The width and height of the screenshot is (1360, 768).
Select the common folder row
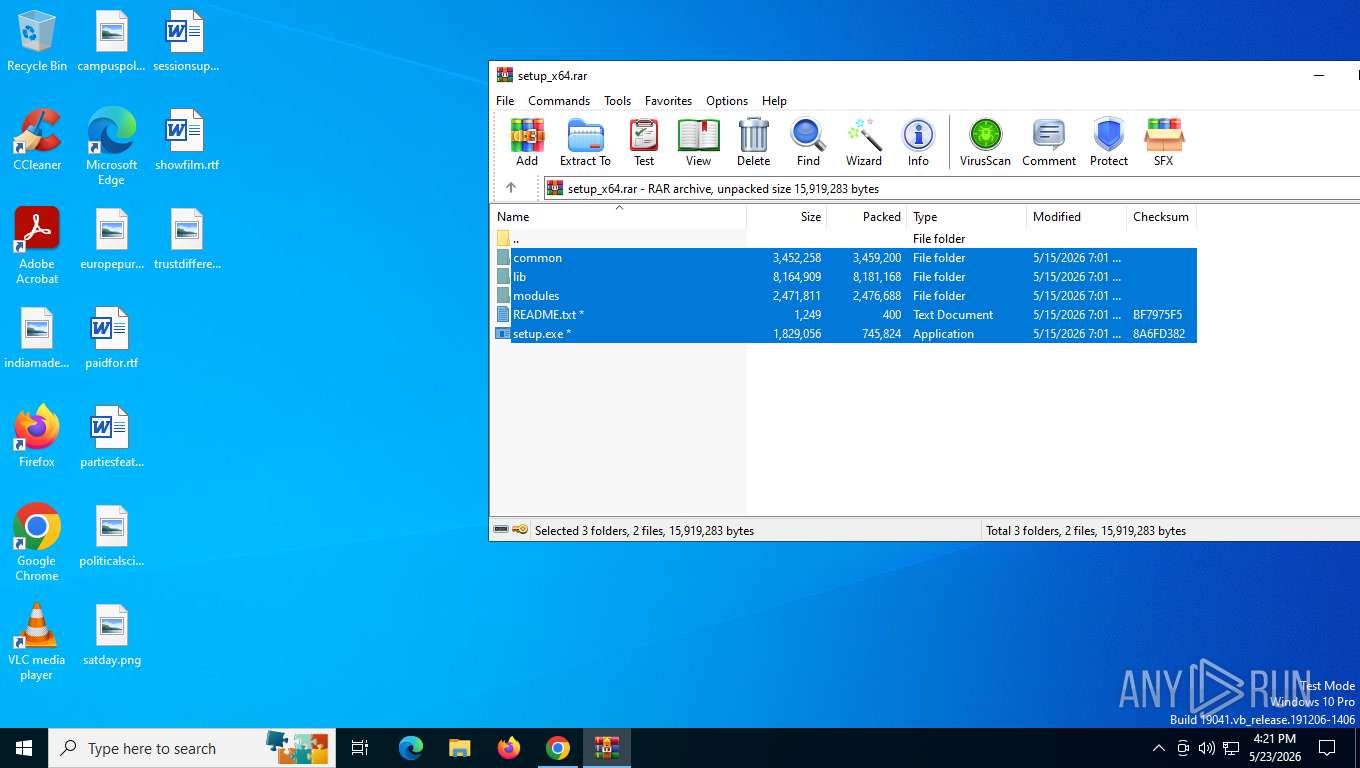(x=845, y=258)
